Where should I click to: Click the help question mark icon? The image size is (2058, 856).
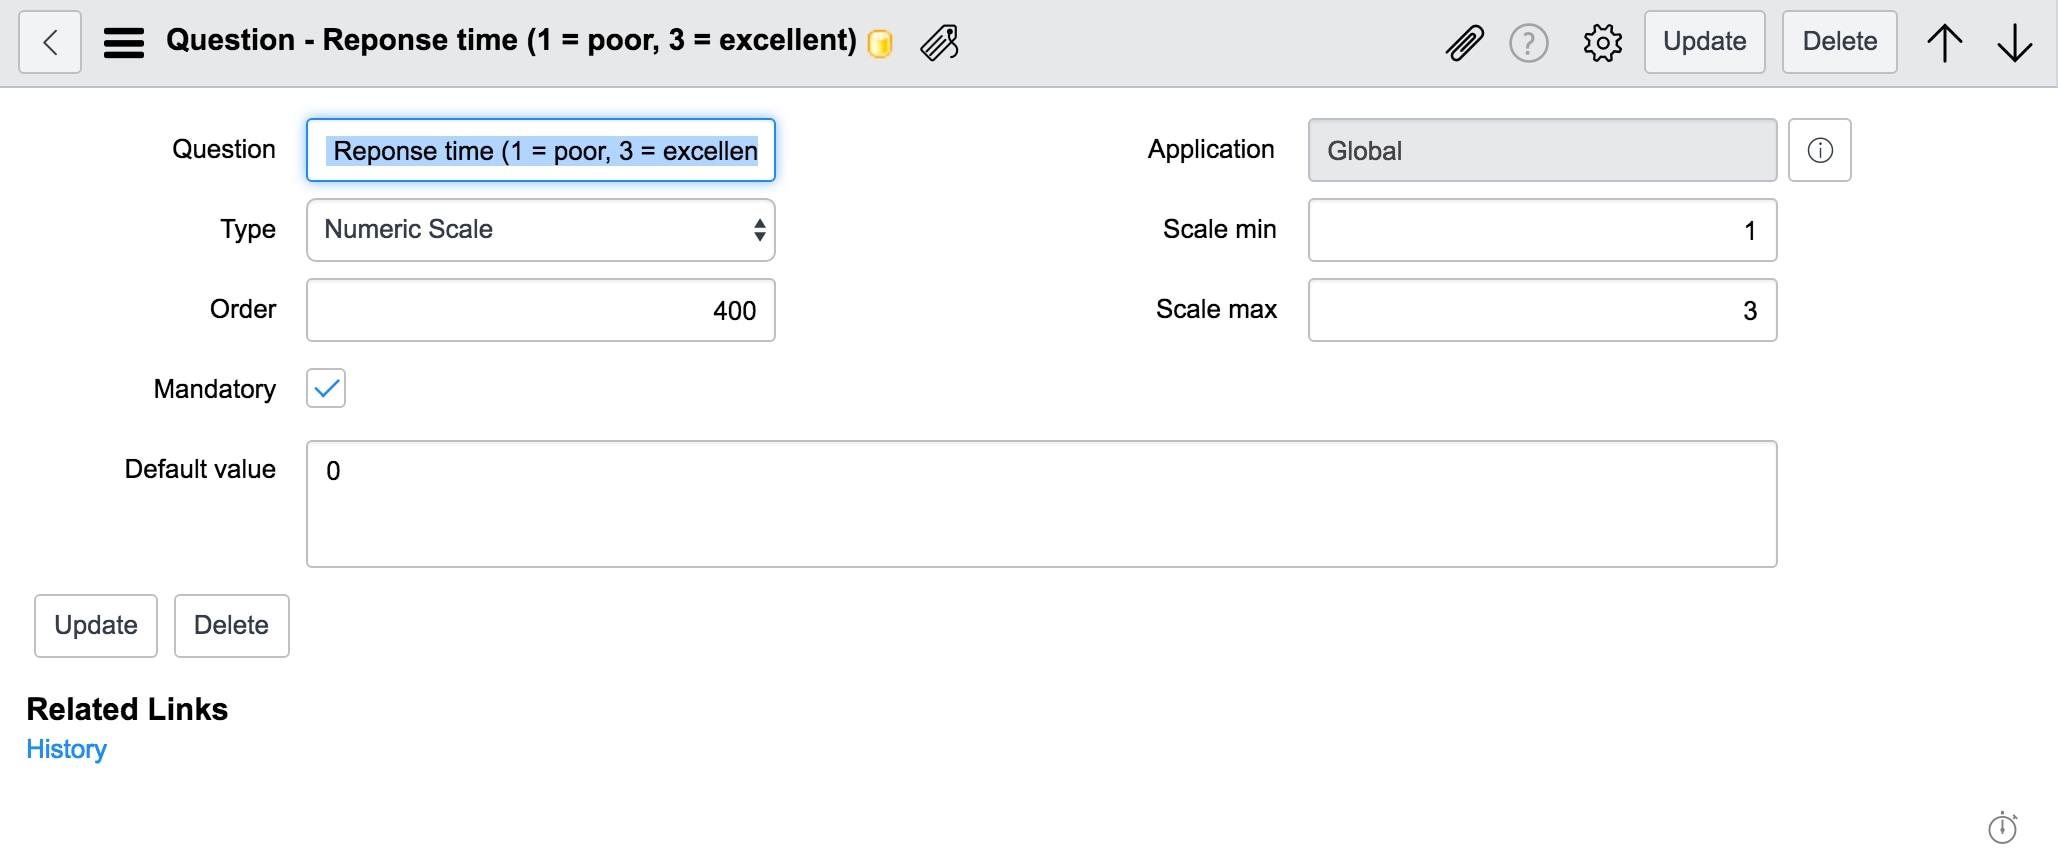point(1528,43)
